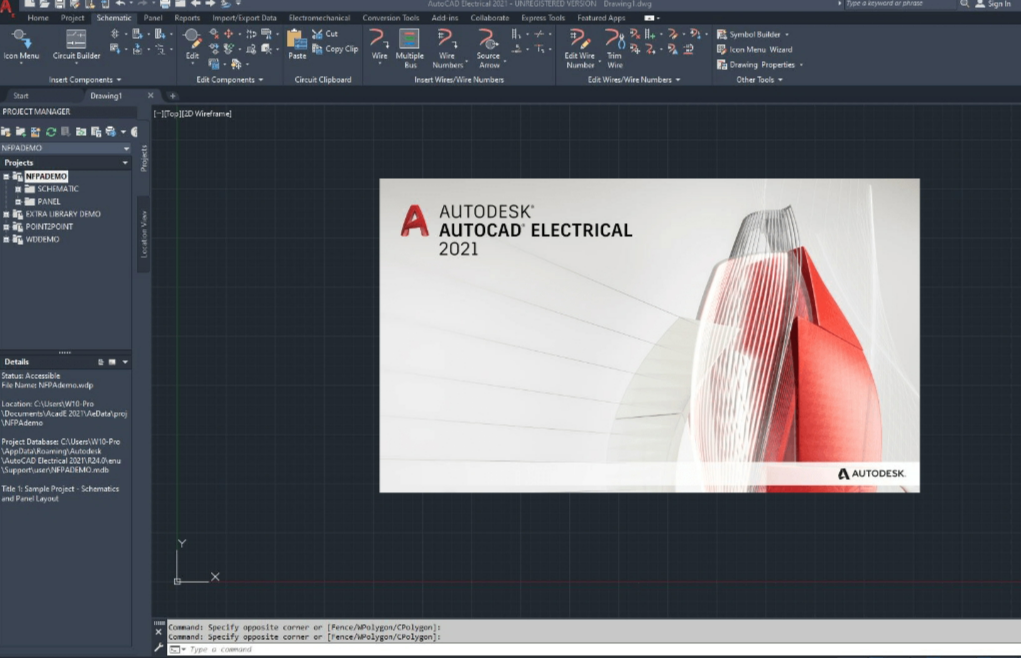The height and width of the screenshot is (658, 1021).
Task: Click the Undo arrow in quick access toolbar
Action: click(x=120, y=4)
